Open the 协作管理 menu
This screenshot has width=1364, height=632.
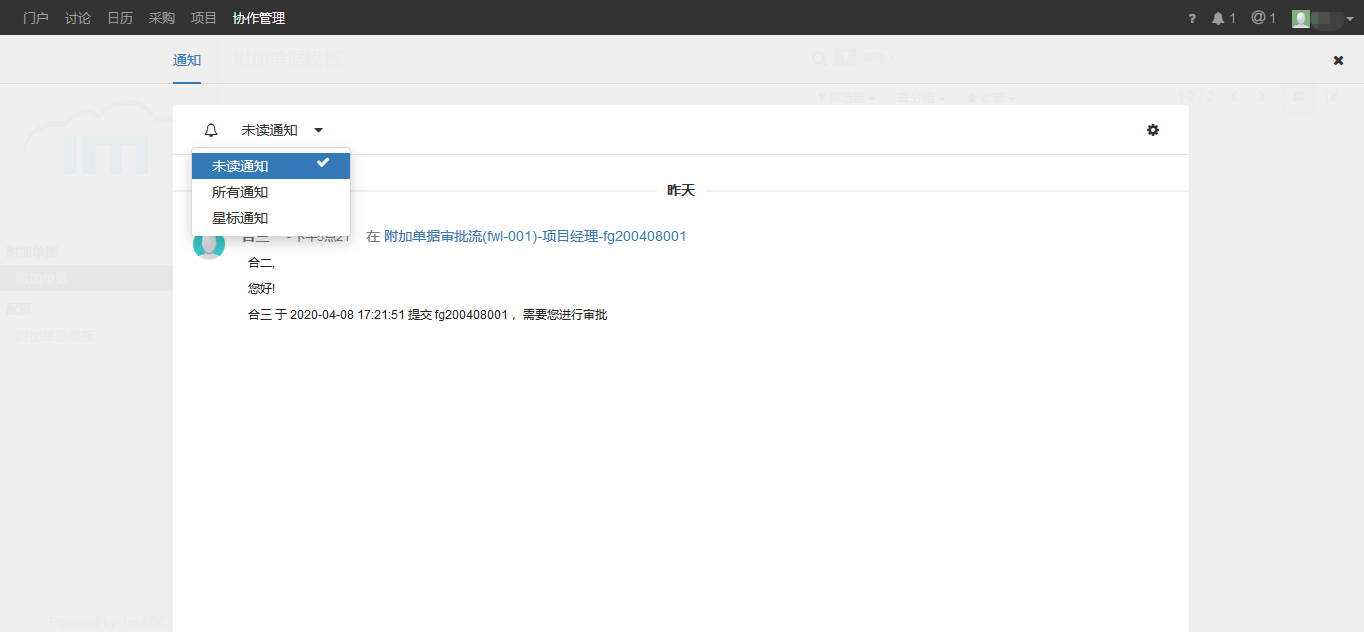[x=259, y=18]
